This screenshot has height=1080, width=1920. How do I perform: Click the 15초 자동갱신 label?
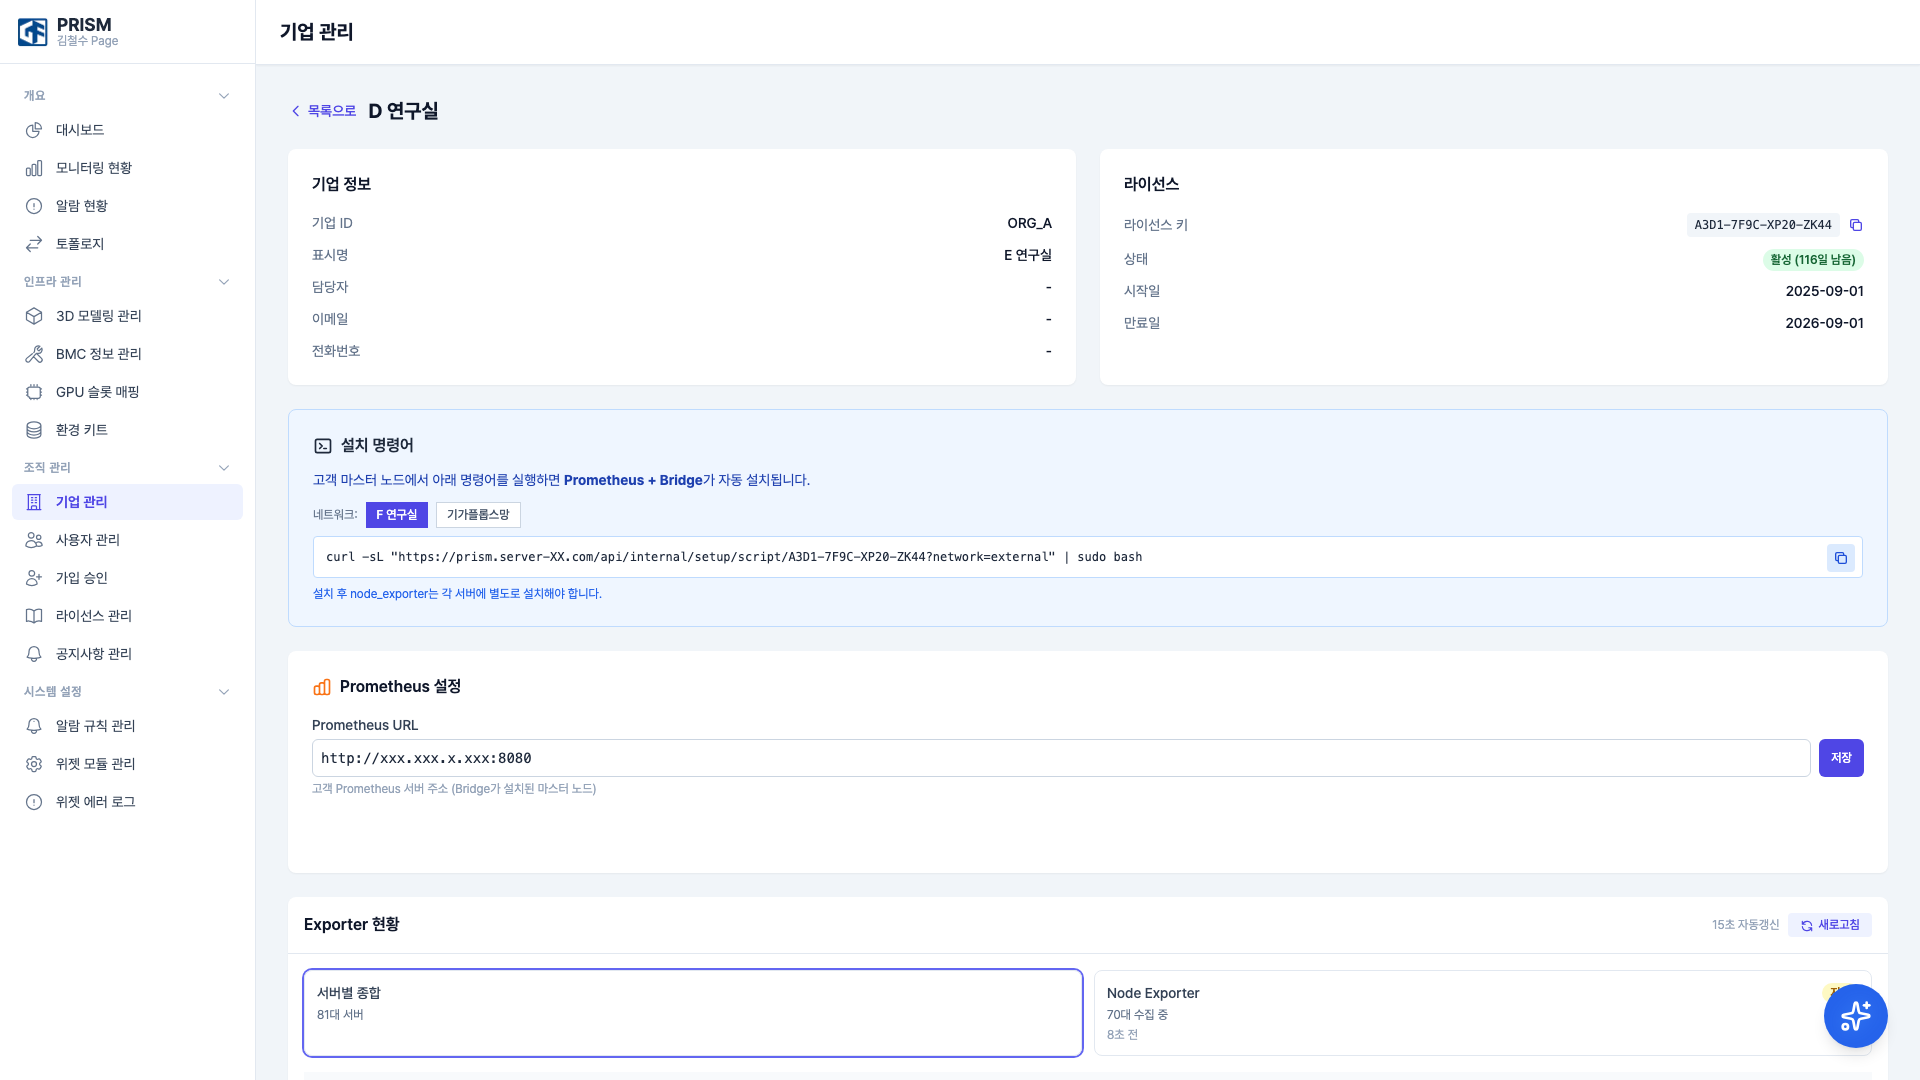pos(1745,925)
